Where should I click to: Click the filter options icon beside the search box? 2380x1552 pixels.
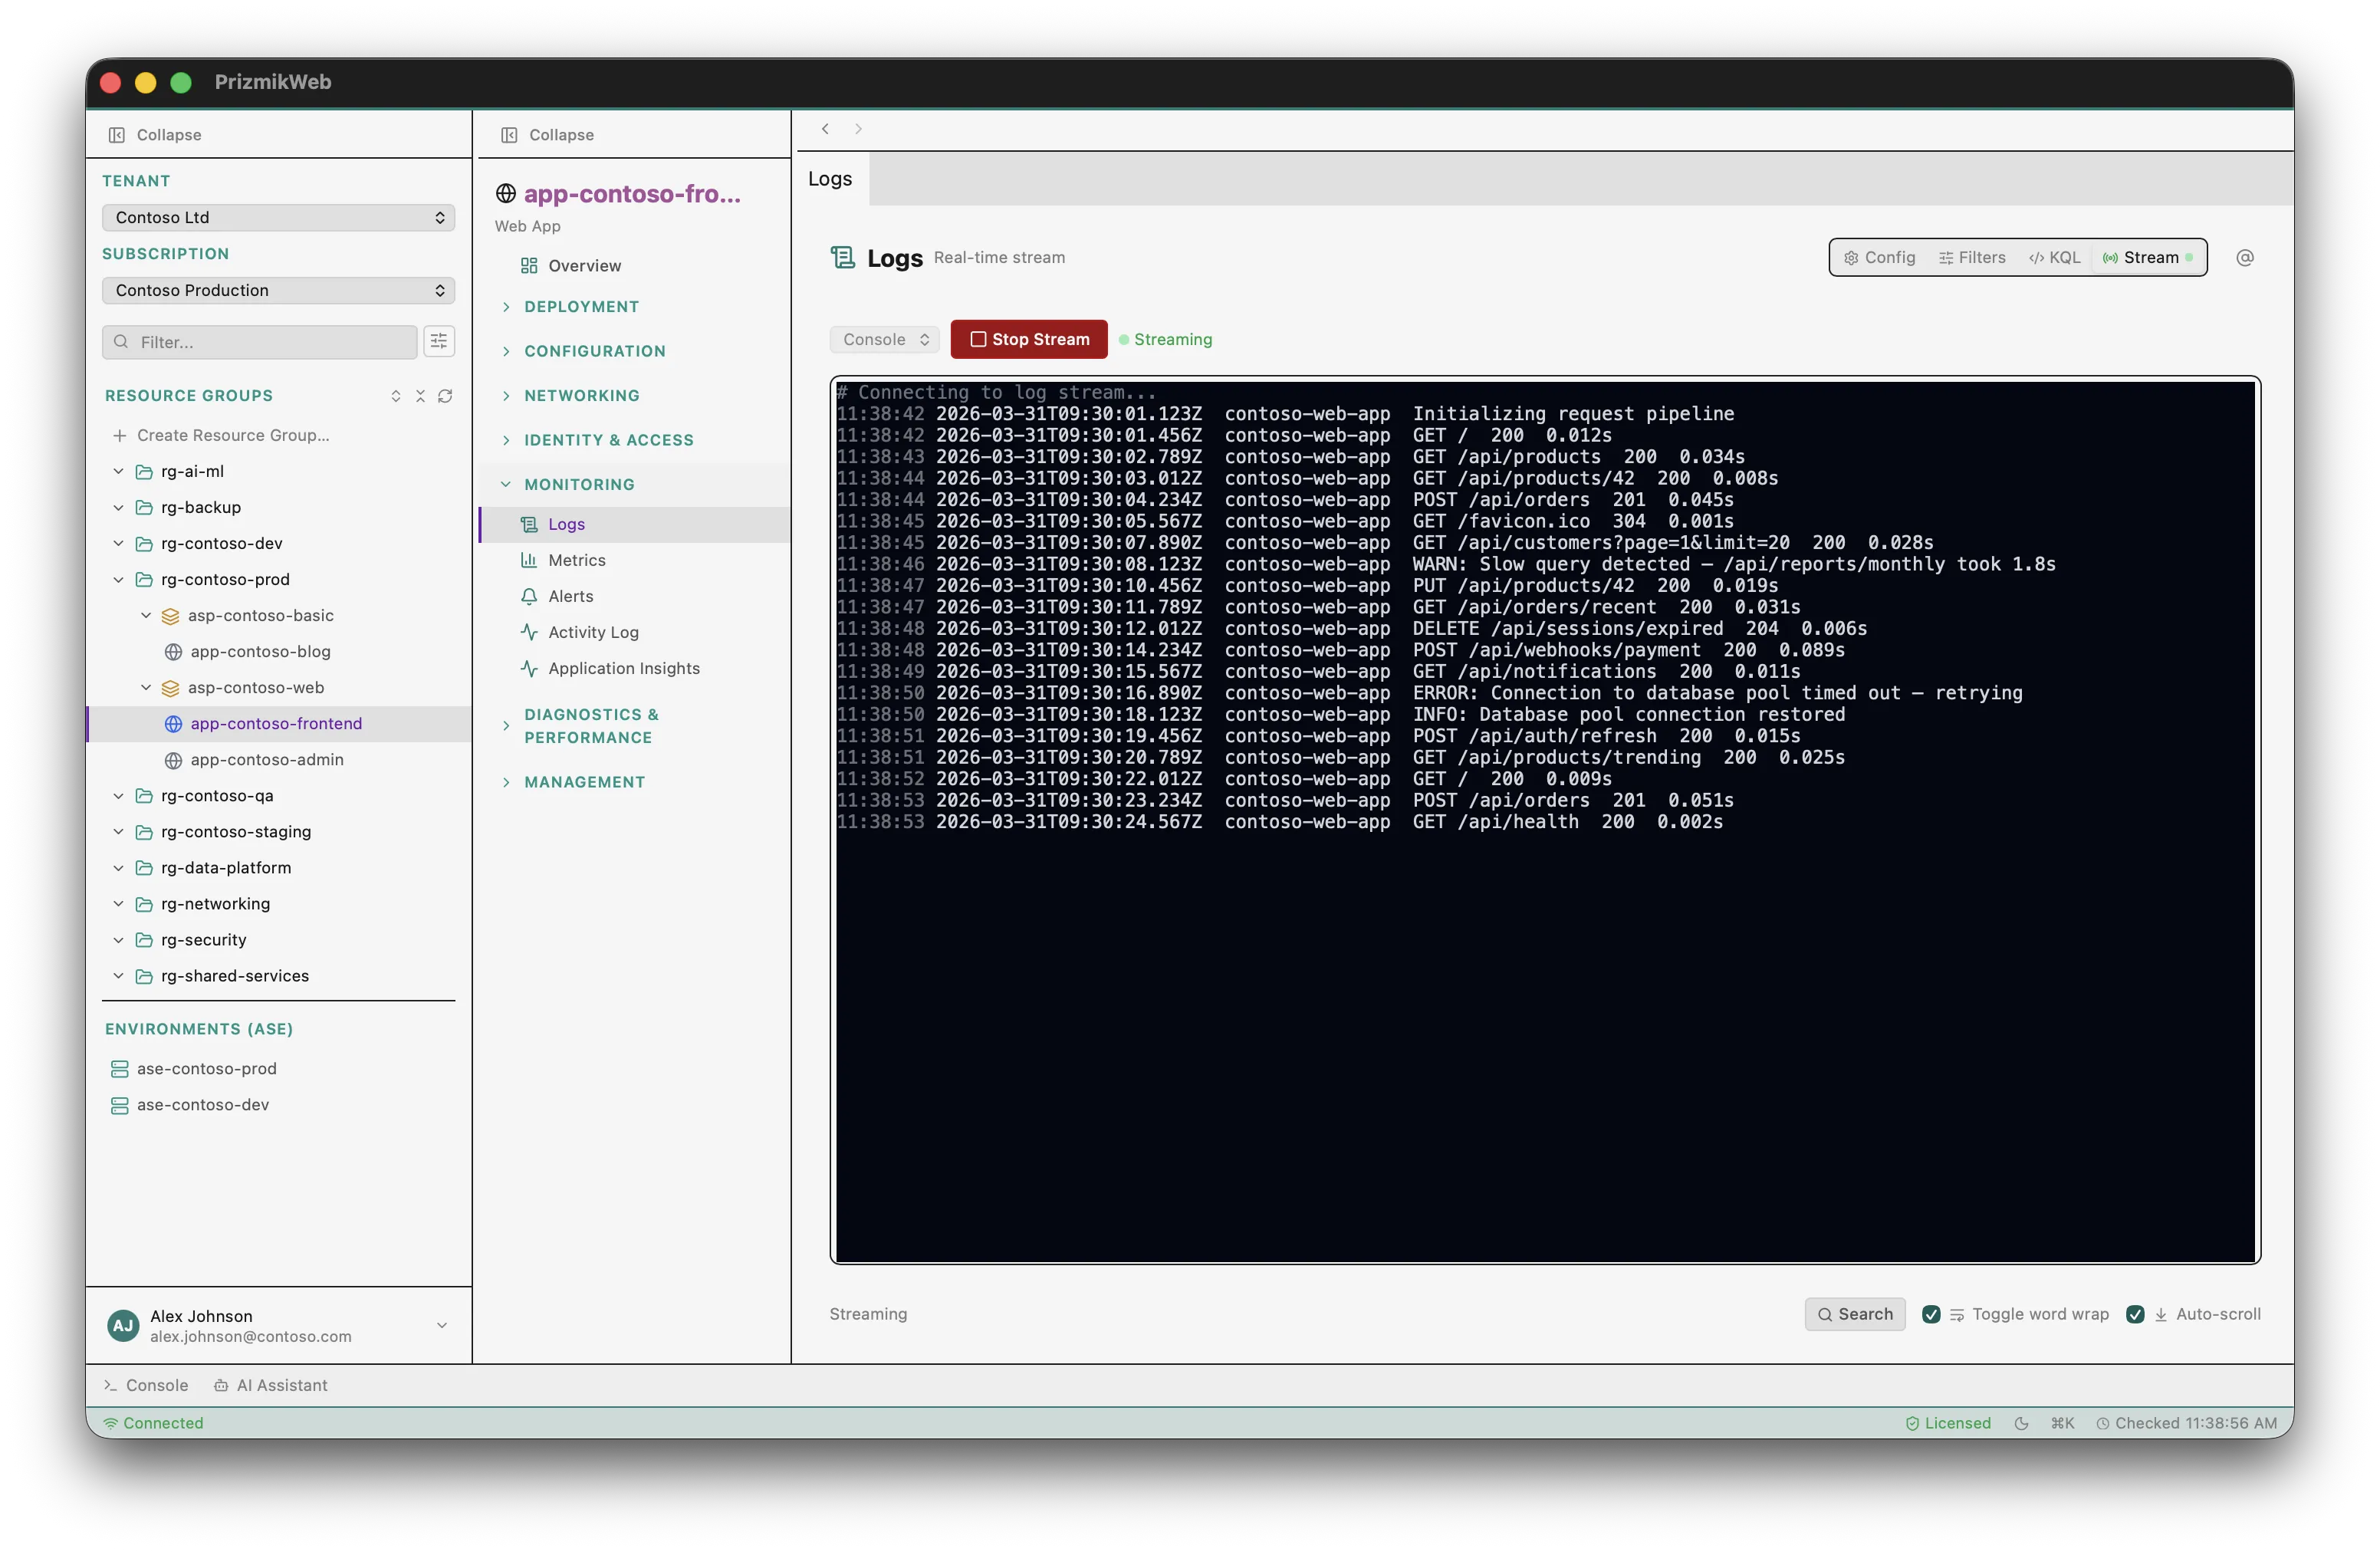[x=439, y=341]
